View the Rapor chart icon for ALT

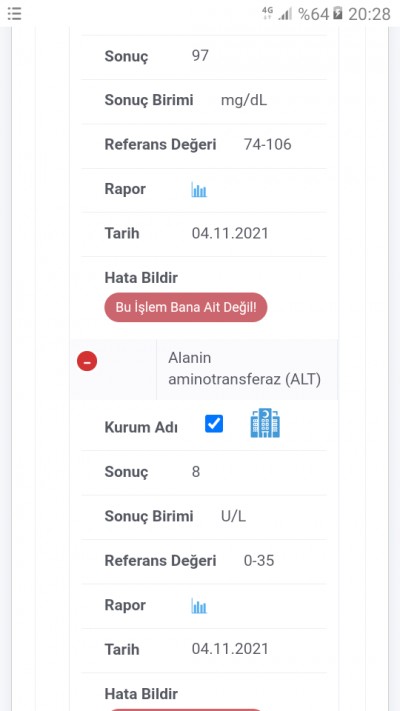199,606
